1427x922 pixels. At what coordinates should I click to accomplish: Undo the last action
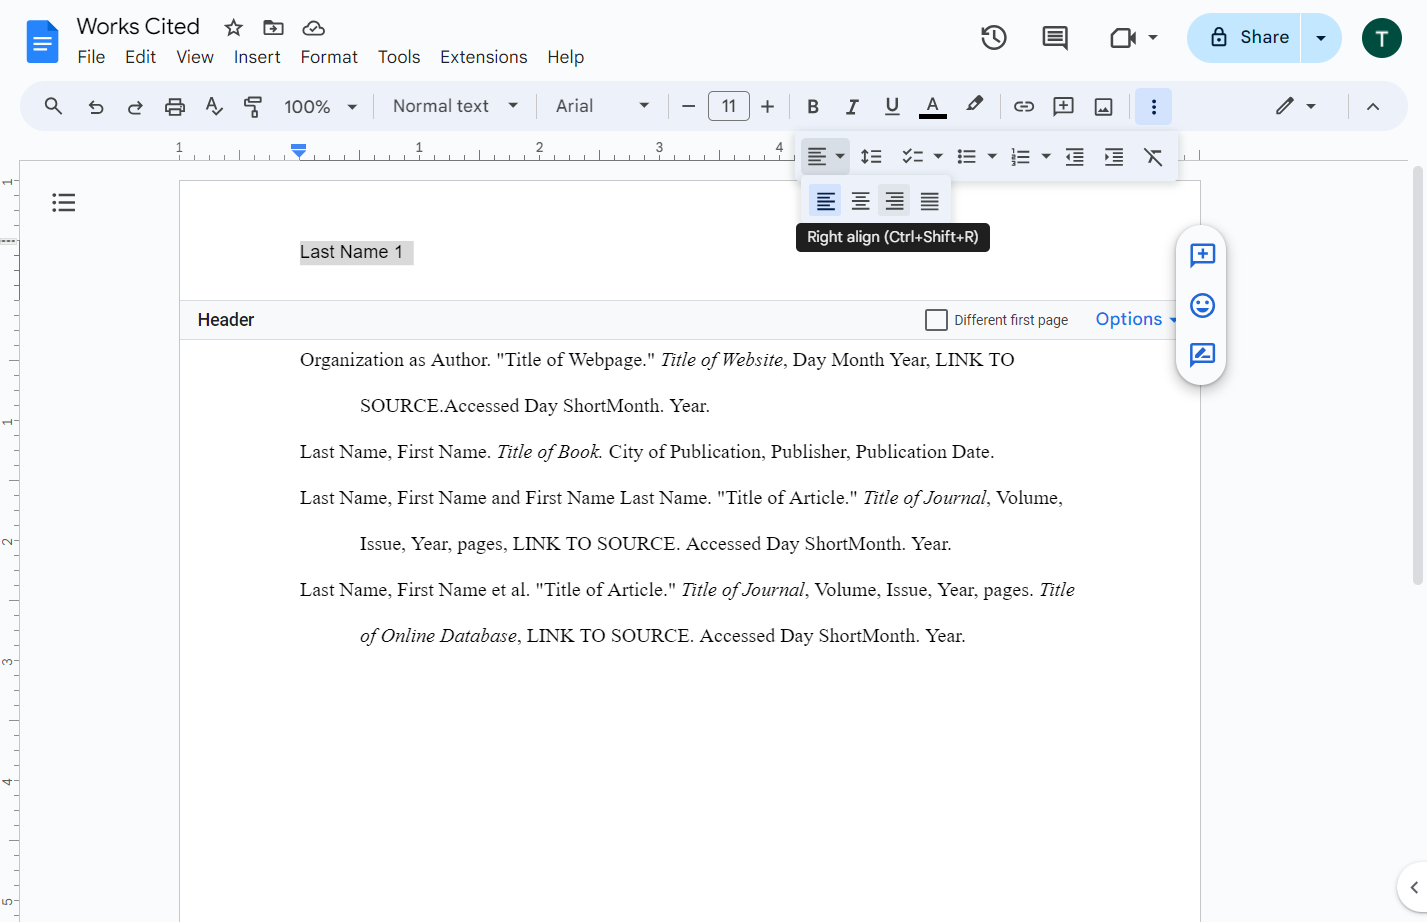coord(96,107)
